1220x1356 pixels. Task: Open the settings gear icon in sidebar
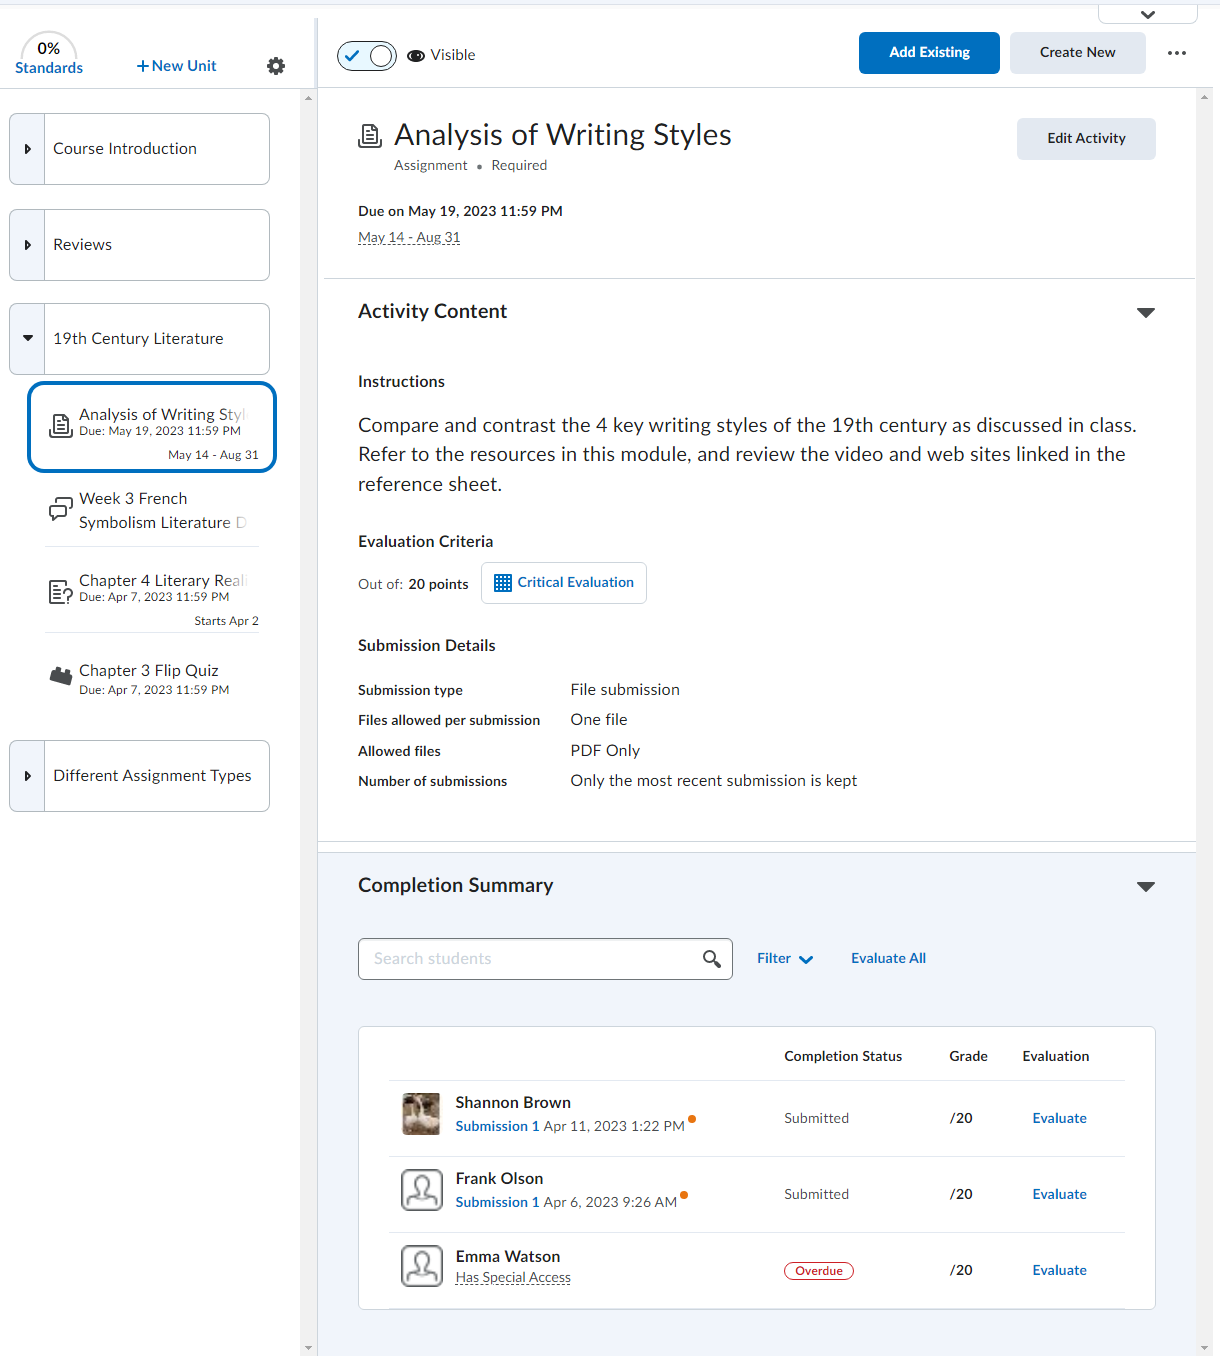(x=276, y=66)
